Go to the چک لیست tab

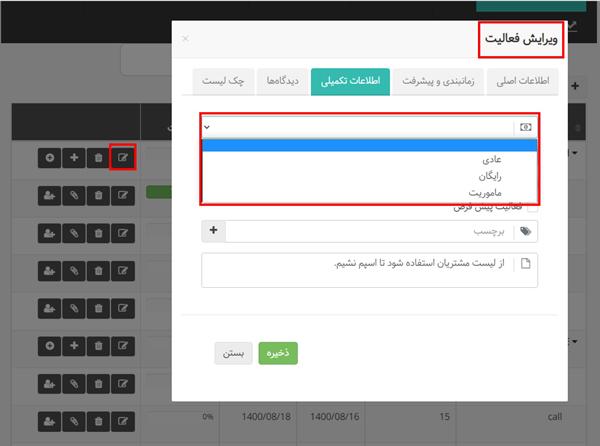point(224,82)
